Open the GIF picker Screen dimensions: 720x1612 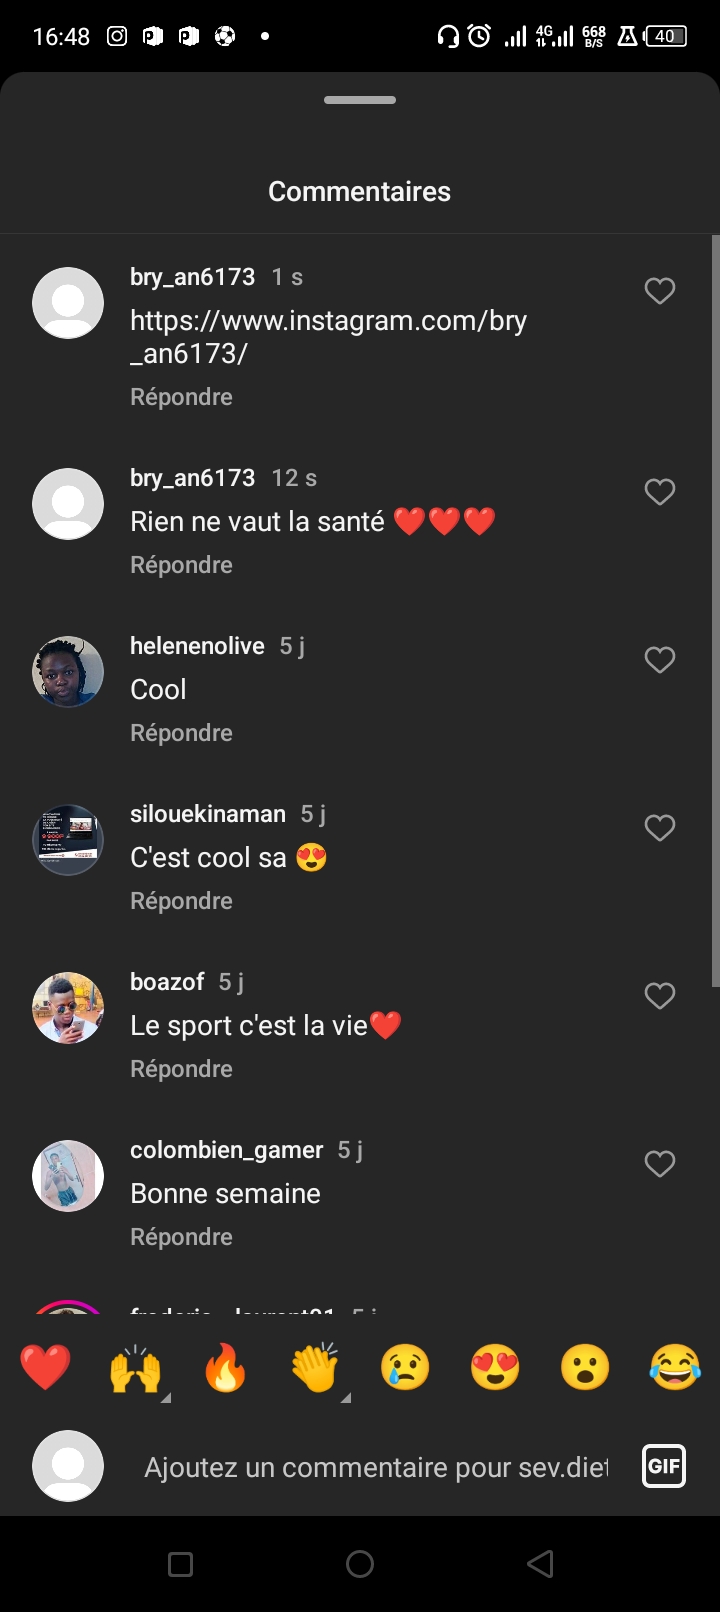pyautogui.click(x=664, y=1467)
